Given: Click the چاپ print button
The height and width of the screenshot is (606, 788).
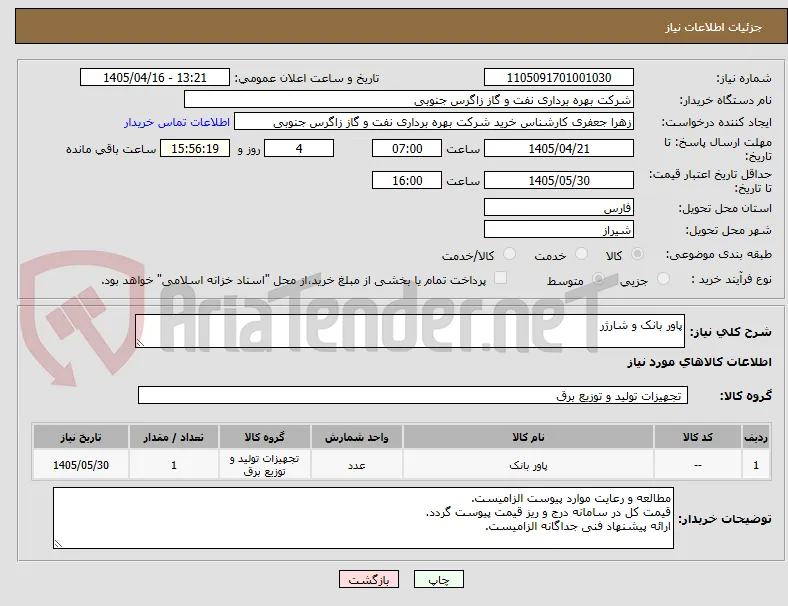Looking at the screenshot, I should (439, 579).
